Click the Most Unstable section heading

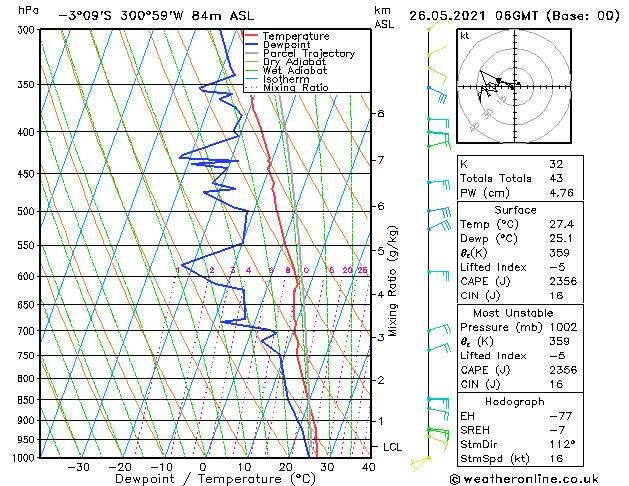513,313
